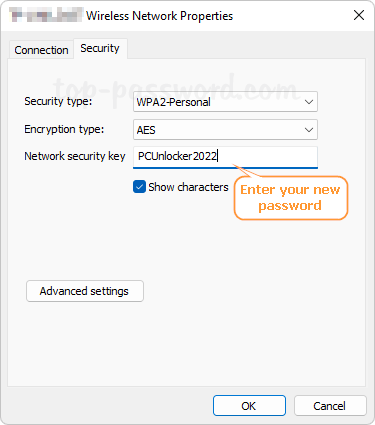This screenshot has height=425, width=375.
Task: Open Advanced settings
Action: click(85, 291)
